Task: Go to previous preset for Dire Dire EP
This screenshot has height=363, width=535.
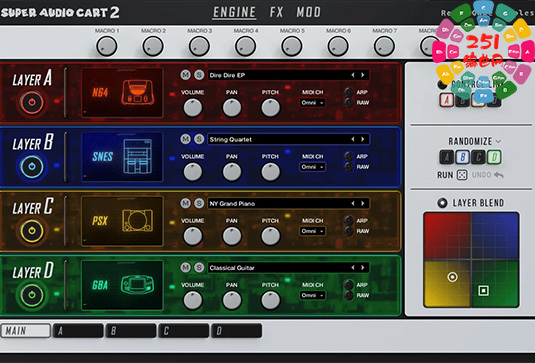Action: pyautogui.click(x=353, y=75)
